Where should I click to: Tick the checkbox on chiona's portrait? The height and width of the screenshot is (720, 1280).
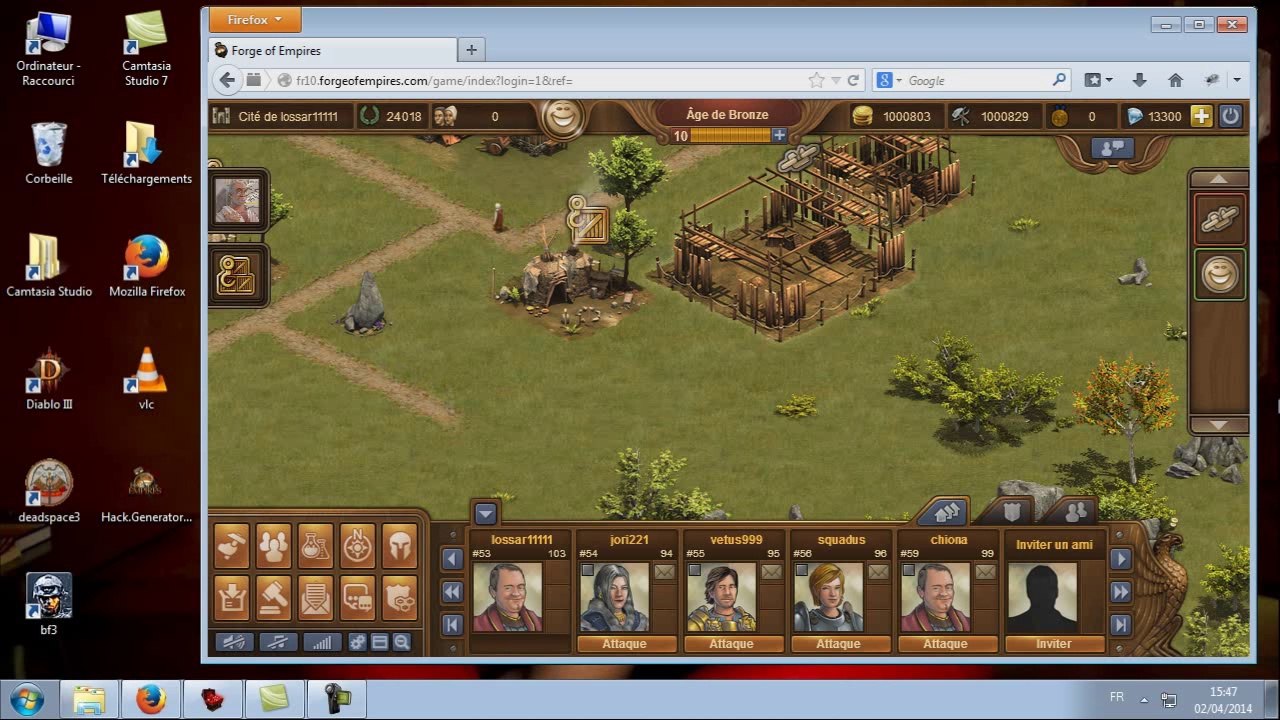pyautogui.click(x=909, y=571)
